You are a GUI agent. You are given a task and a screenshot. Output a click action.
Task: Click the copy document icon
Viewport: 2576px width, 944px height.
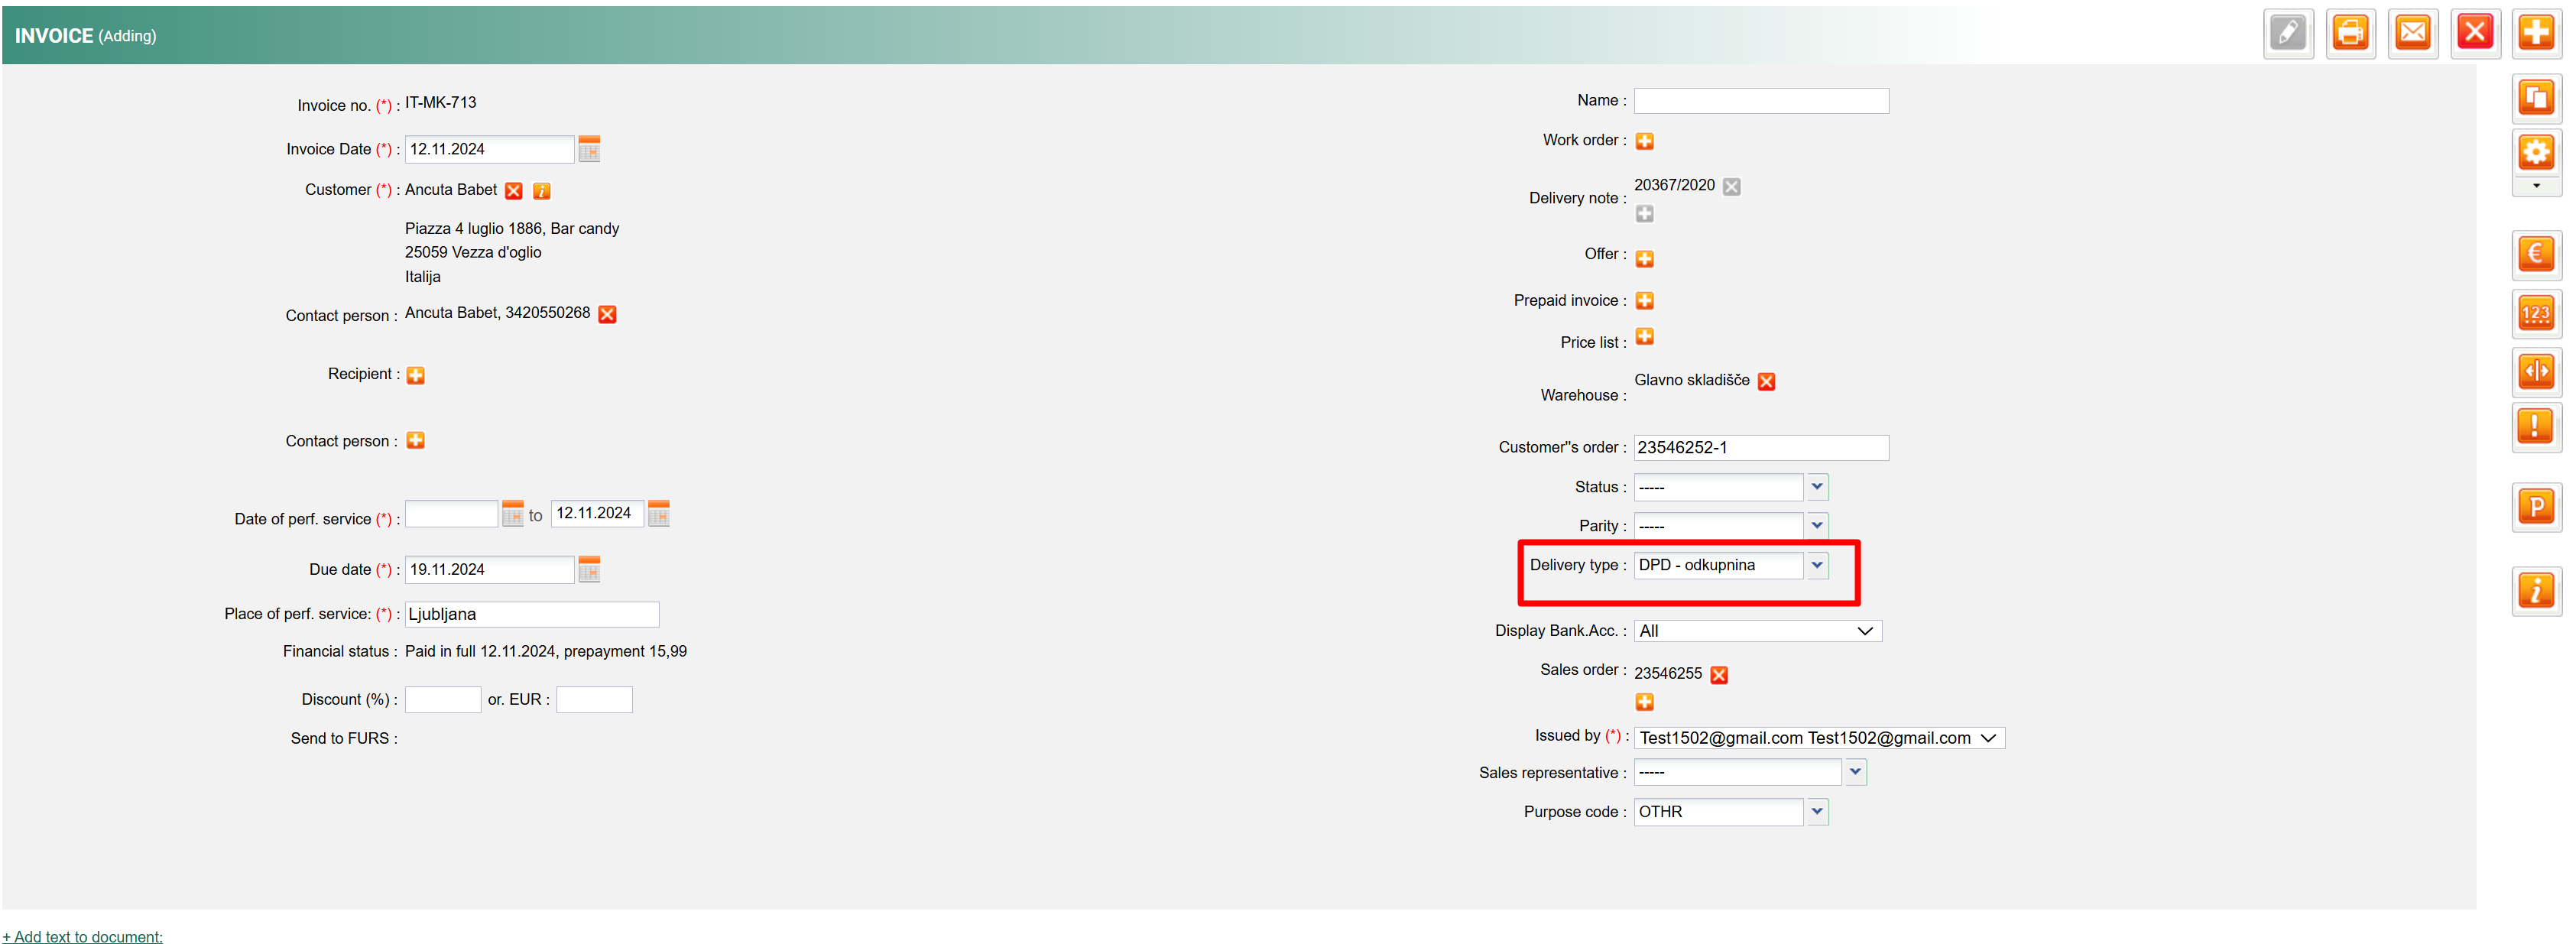(x=2535, y=97)
